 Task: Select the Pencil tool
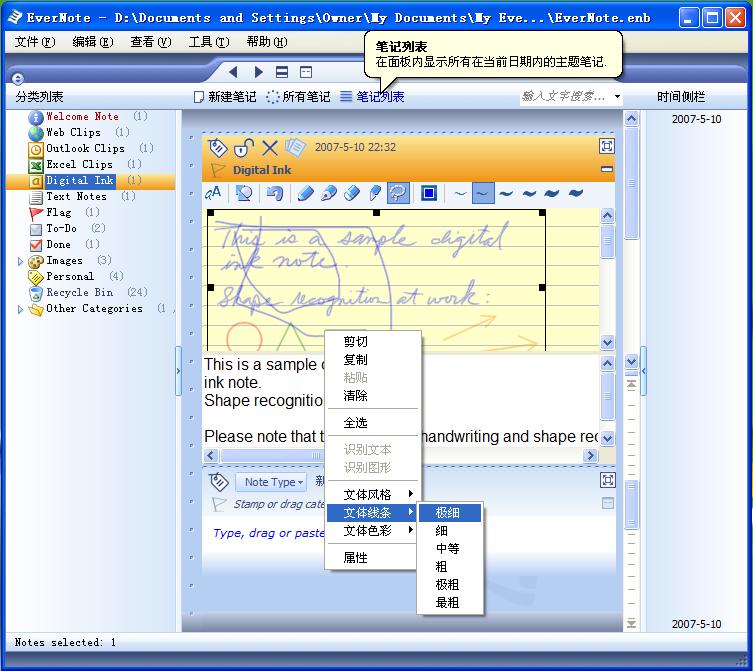(305, 194)
